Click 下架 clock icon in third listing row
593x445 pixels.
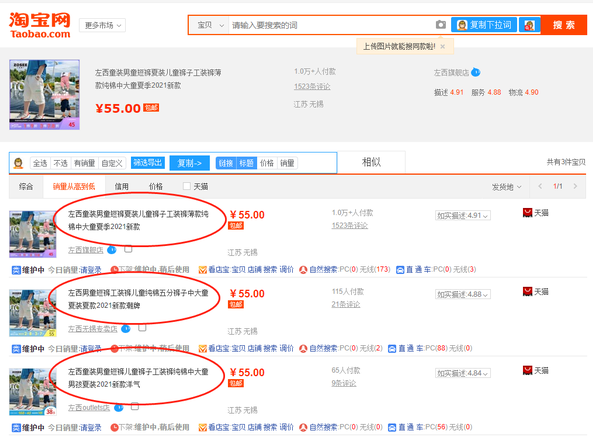pos(115,427)
